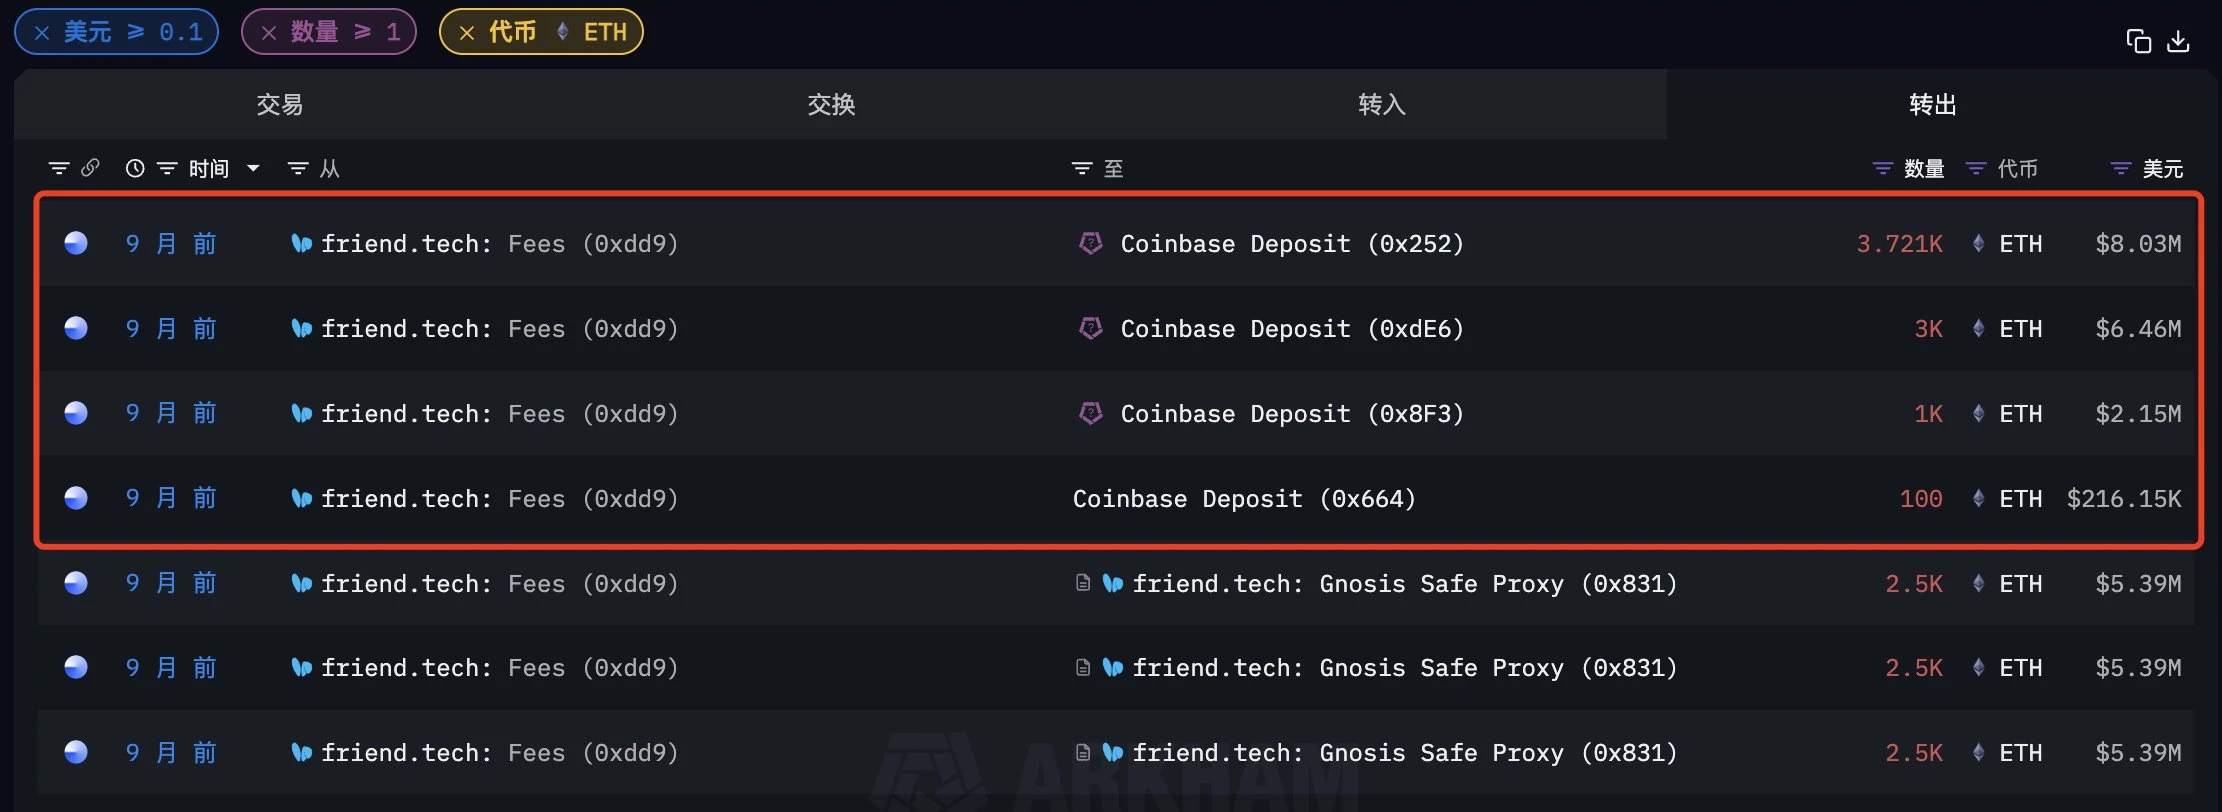Open the filter icon beside 美元 header
Screen dimensions: 2222x812
[x=2120, y=169]
